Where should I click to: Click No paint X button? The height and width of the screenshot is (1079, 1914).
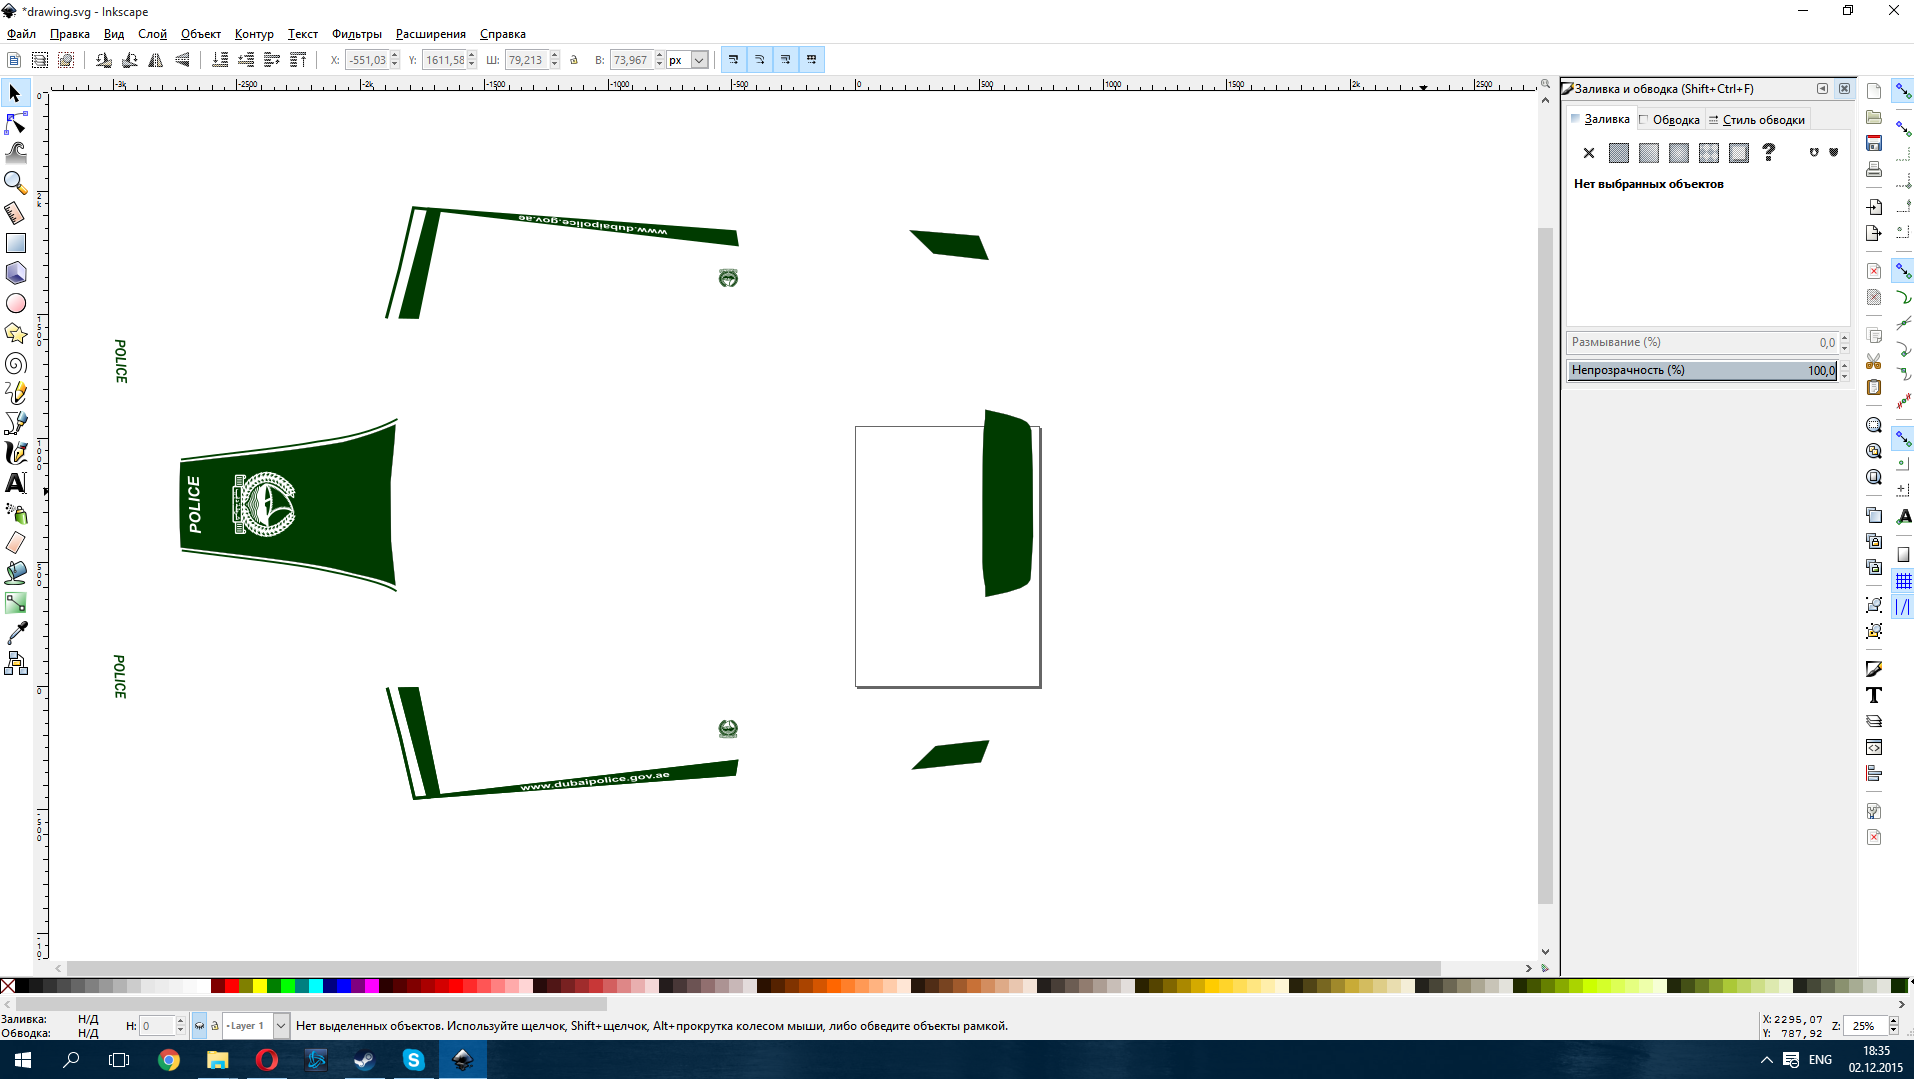[1589, 153]
